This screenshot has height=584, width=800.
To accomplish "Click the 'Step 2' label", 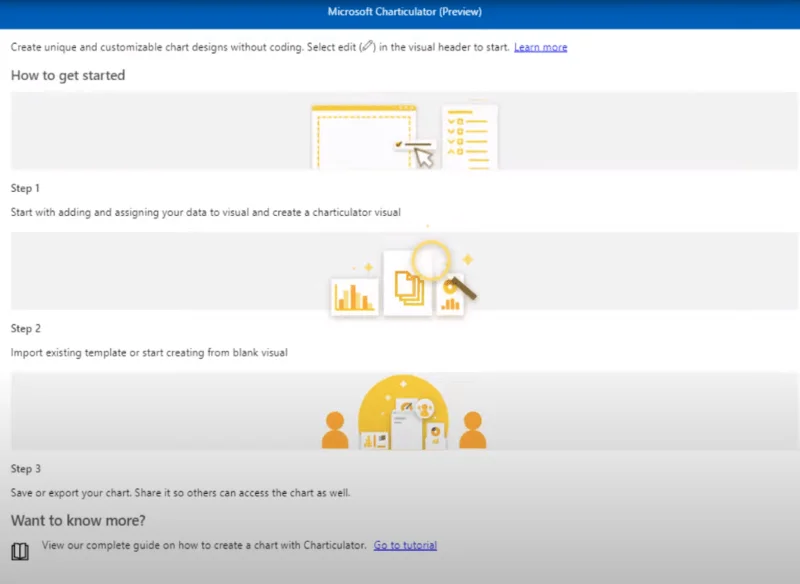I will tap(26, 328).
